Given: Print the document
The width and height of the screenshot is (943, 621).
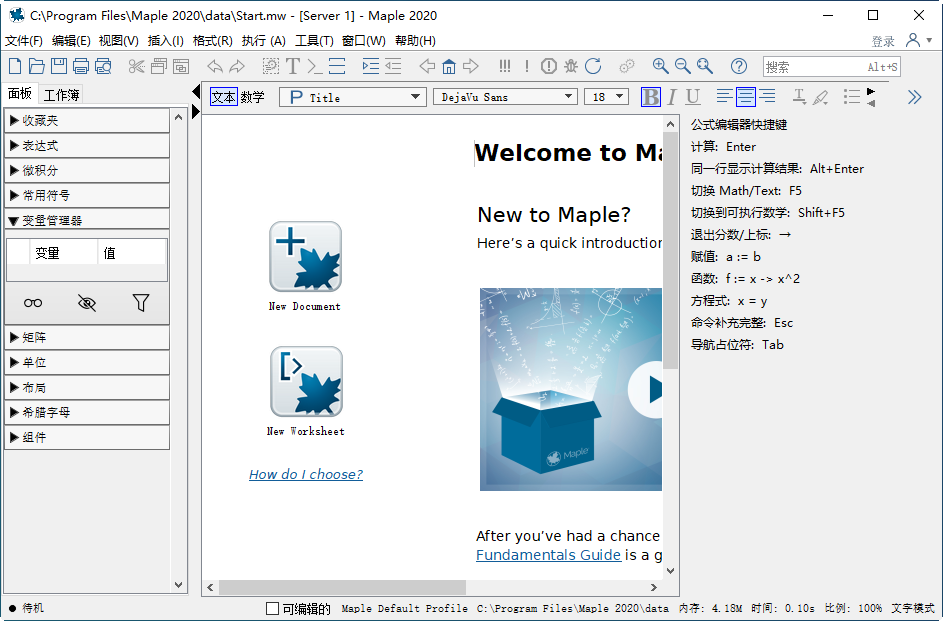Looking at the screenshot, I should (x=81, y=66).
